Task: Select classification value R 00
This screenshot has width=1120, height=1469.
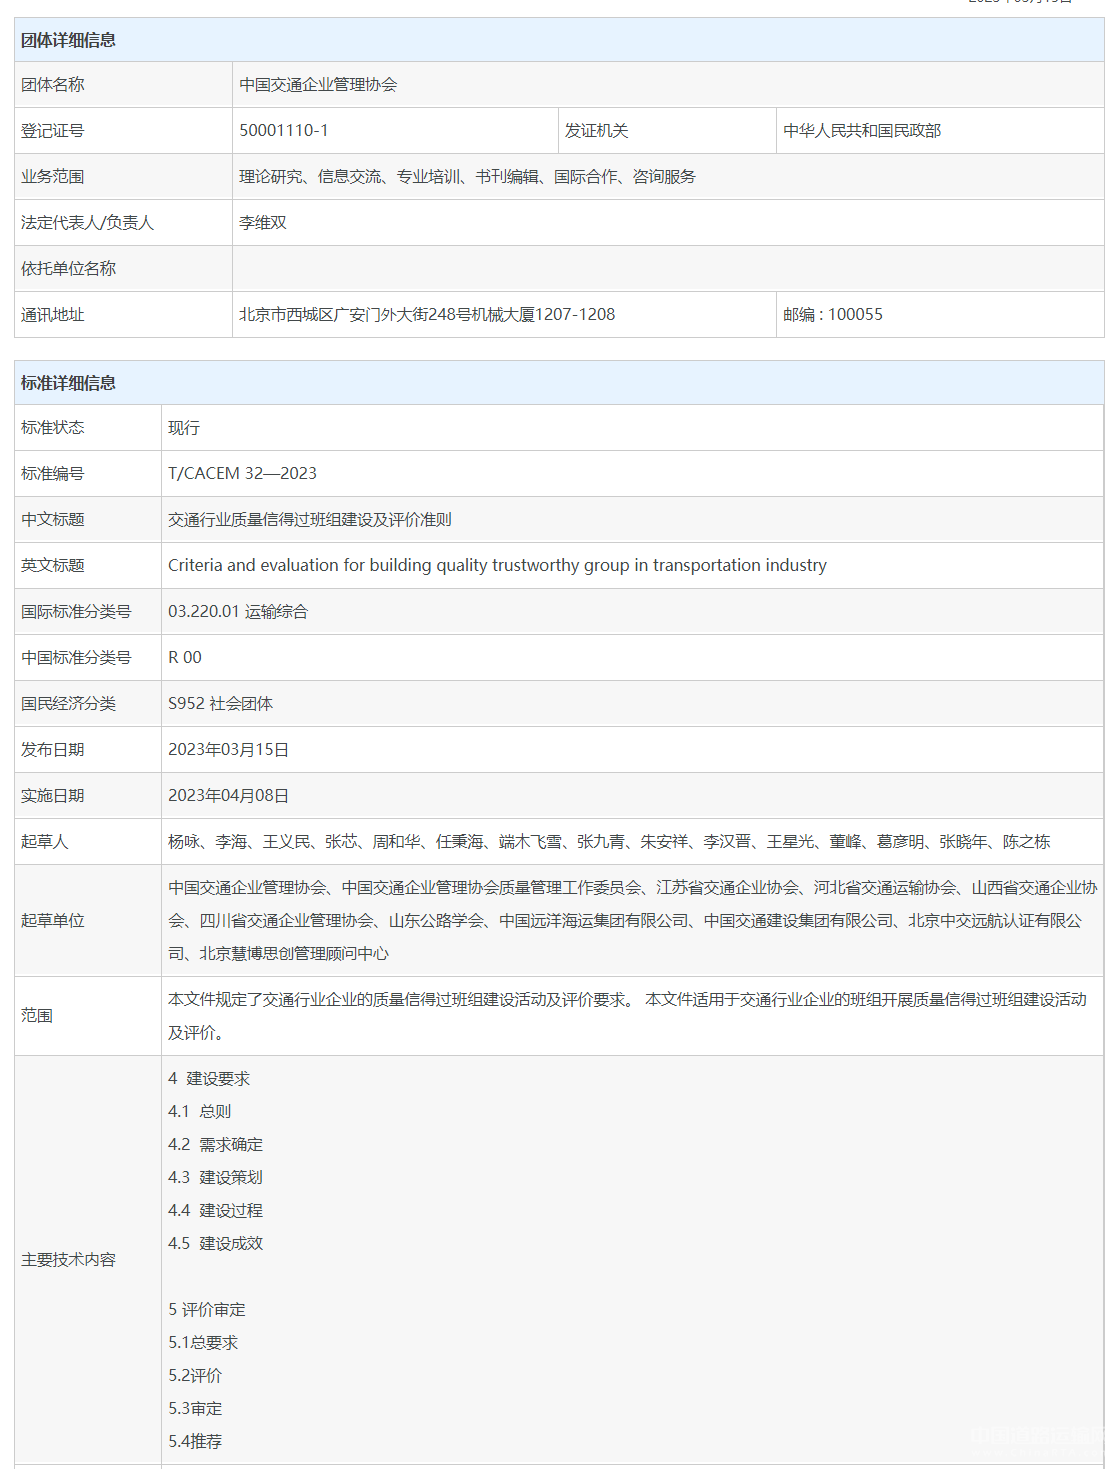Action: [185, 658]
